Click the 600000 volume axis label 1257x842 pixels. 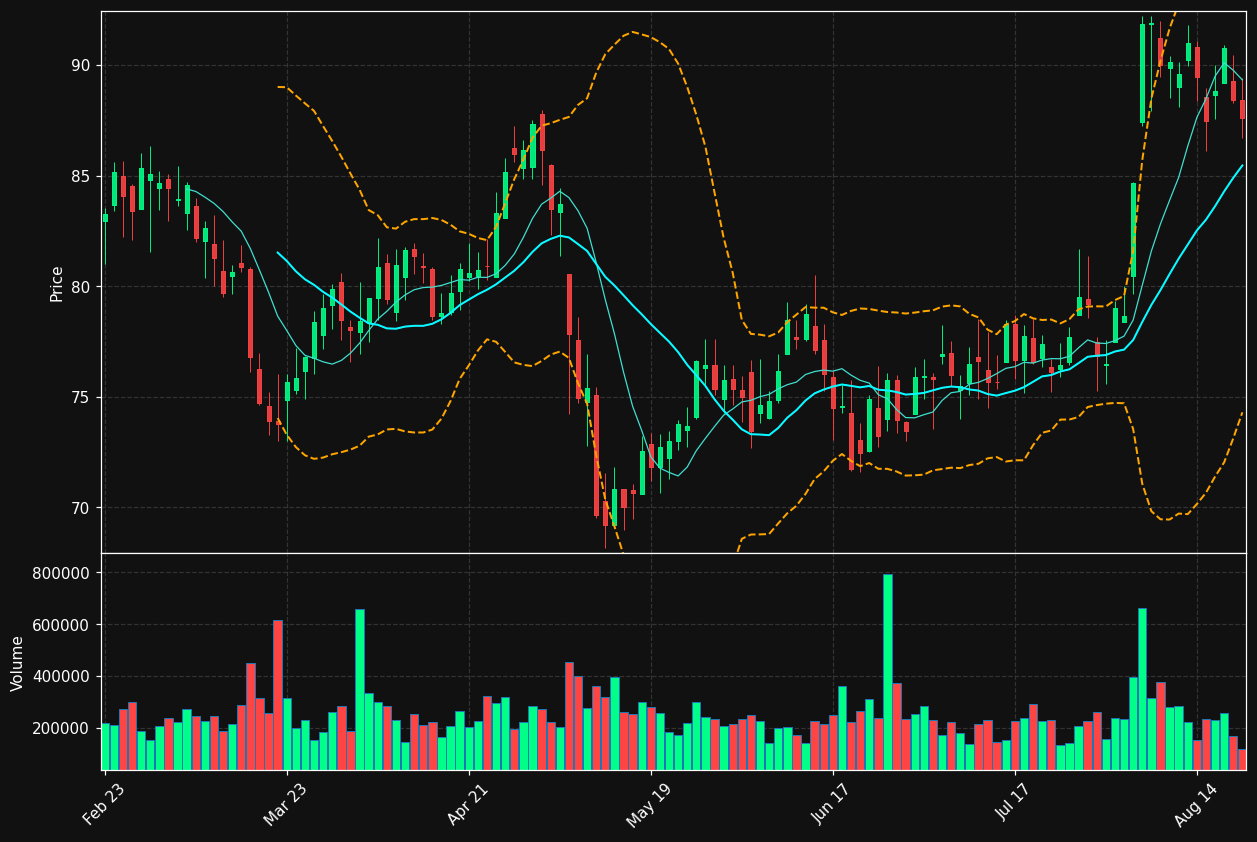pyautogui.click(x=63, y=625)
